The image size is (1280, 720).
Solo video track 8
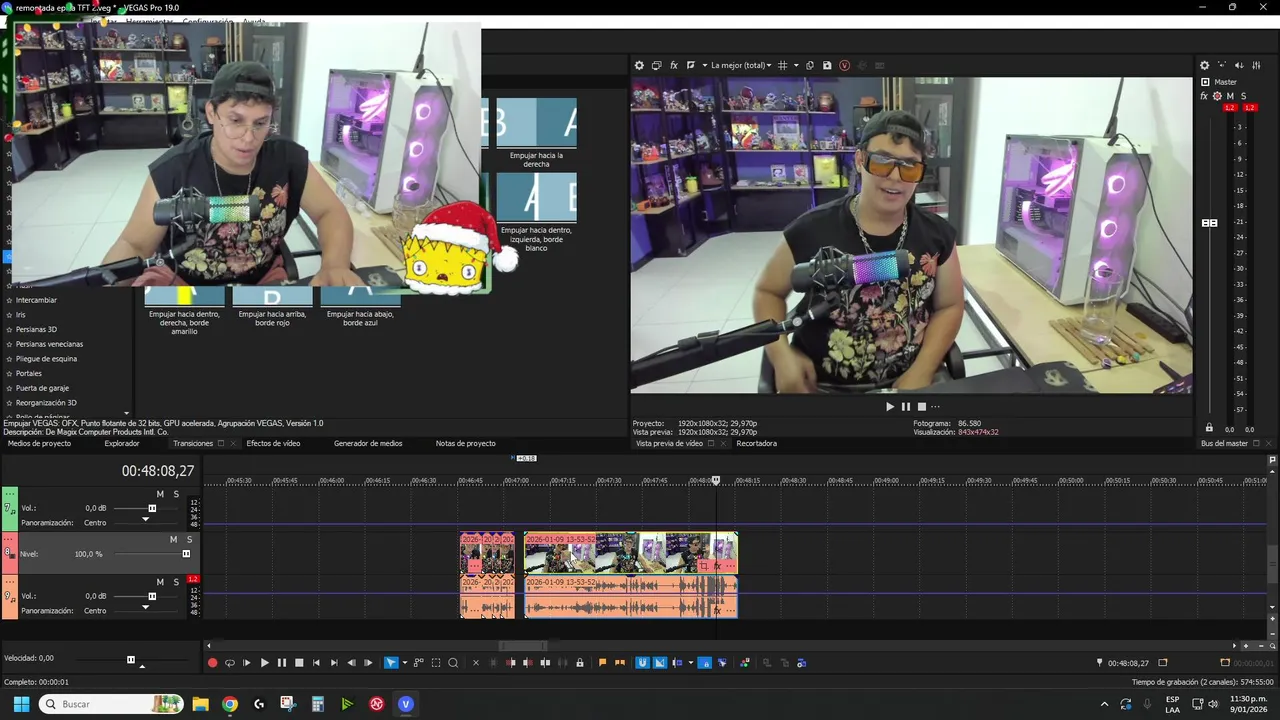[188, 539]
